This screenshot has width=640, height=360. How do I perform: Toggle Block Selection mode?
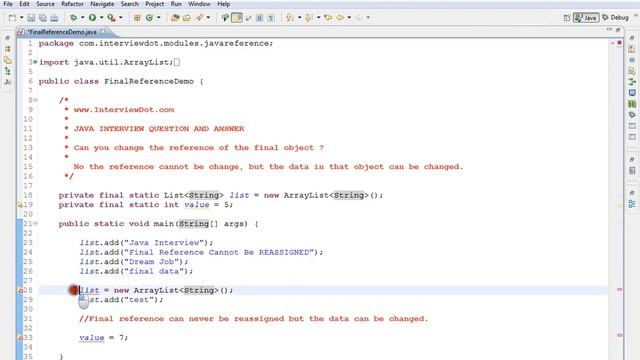point(260,18)
